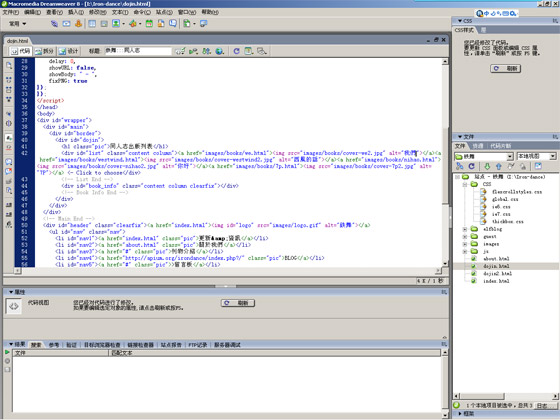Screen dimensions: 560x420
Task: Open the 编辑(E) menu
Action: (x=32, y=12)
